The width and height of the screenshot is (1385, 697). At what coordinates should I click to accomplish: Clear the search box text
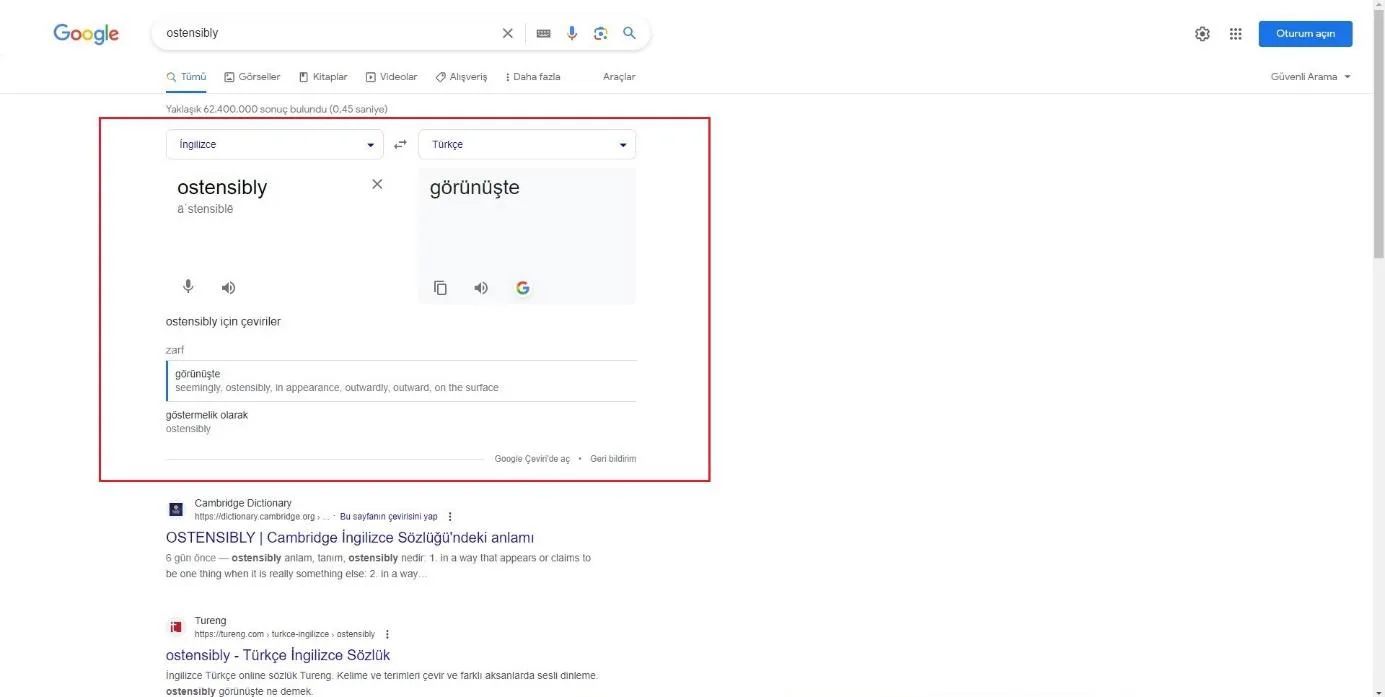coord(507,33)
